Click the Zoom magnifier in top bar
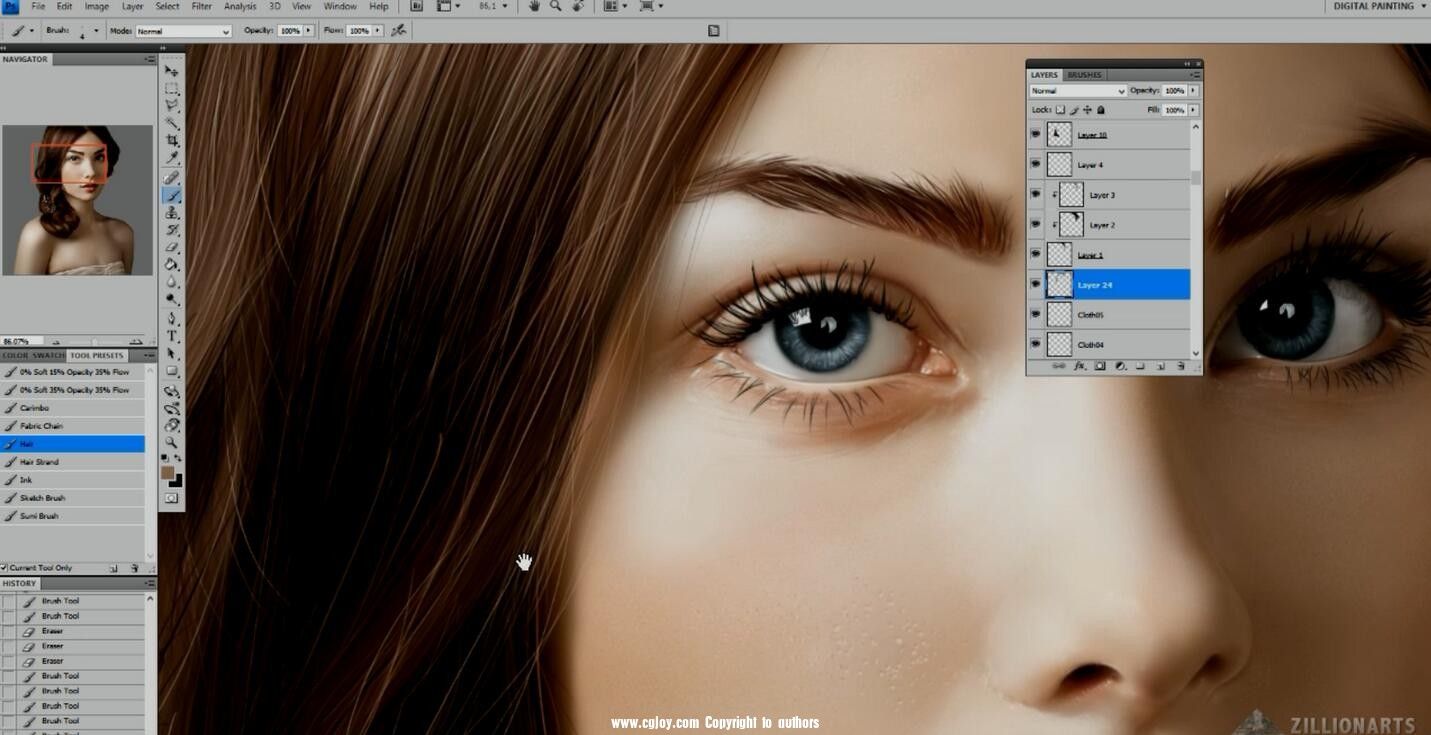This screenshot has height=735, width=1431. tap(555, 6)
